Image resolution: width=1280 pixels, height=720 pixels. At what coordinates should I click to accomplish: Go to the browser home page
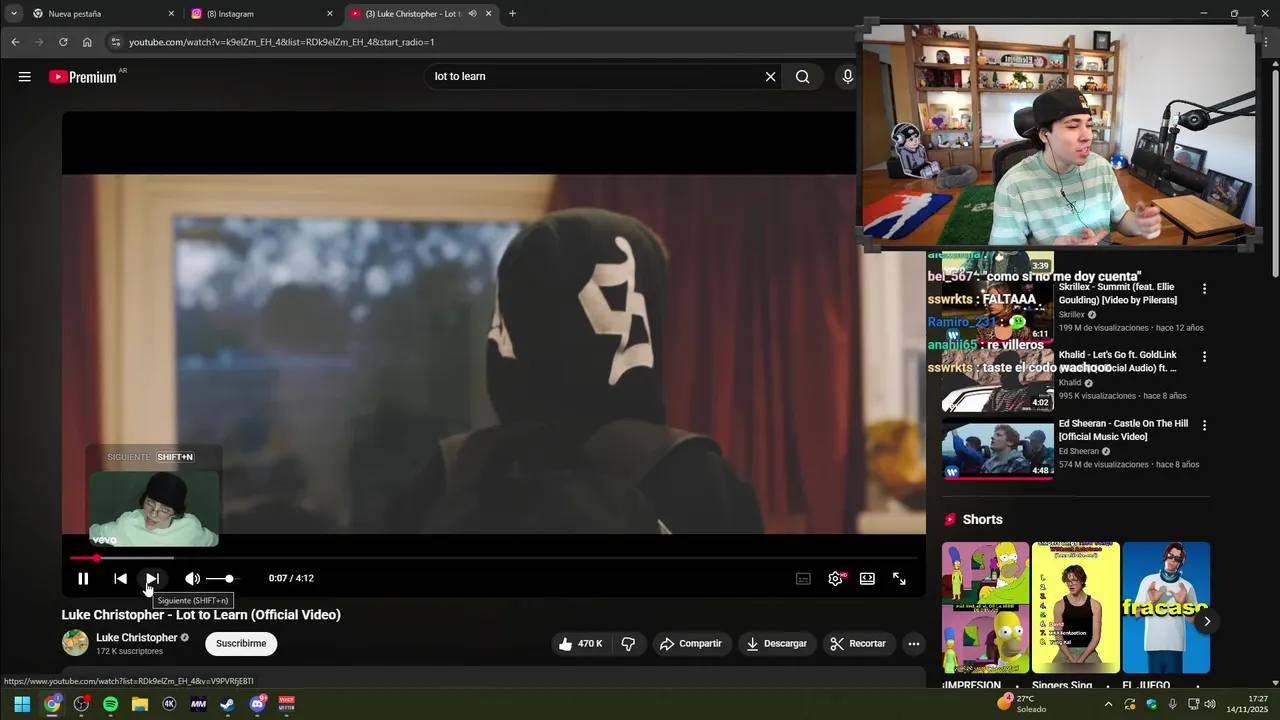(87, 42)
